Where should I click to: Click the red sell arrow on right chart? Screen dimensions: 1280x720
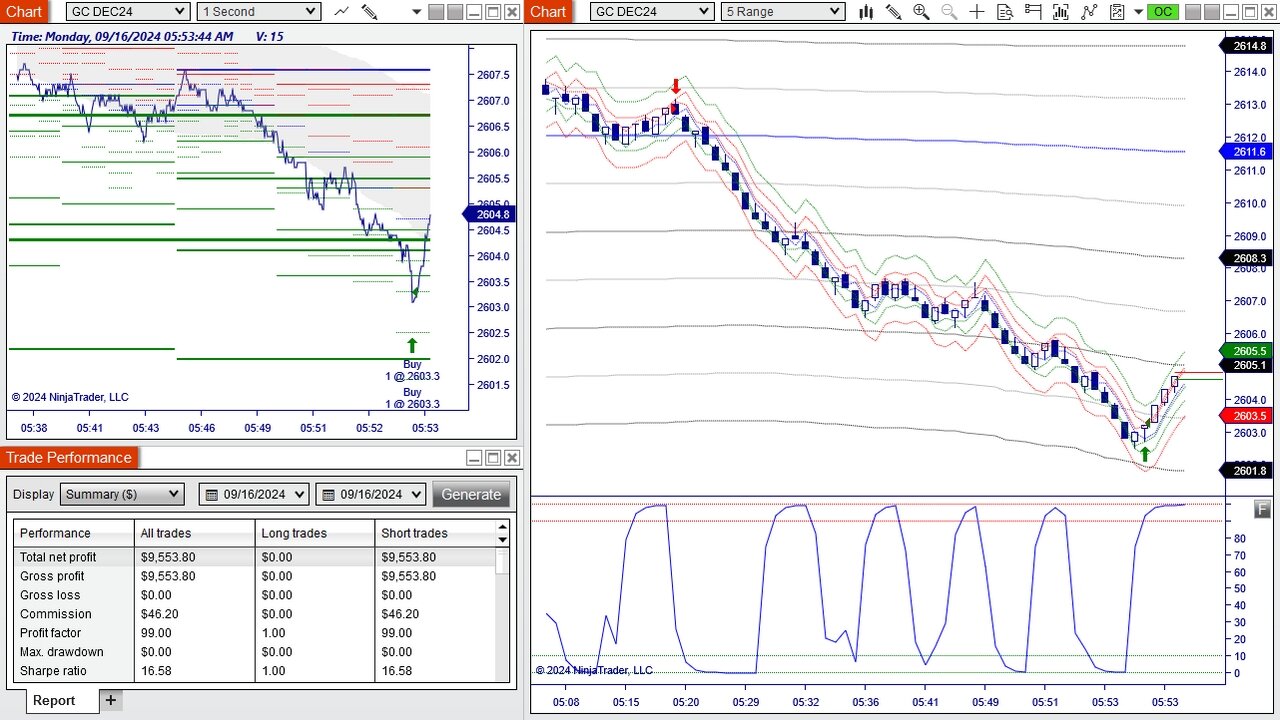click(676, 86)
